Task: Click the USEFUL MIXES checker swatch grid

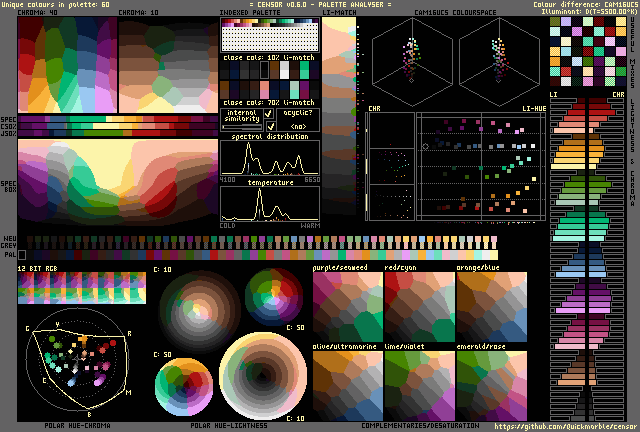Action: coord(588,51)
